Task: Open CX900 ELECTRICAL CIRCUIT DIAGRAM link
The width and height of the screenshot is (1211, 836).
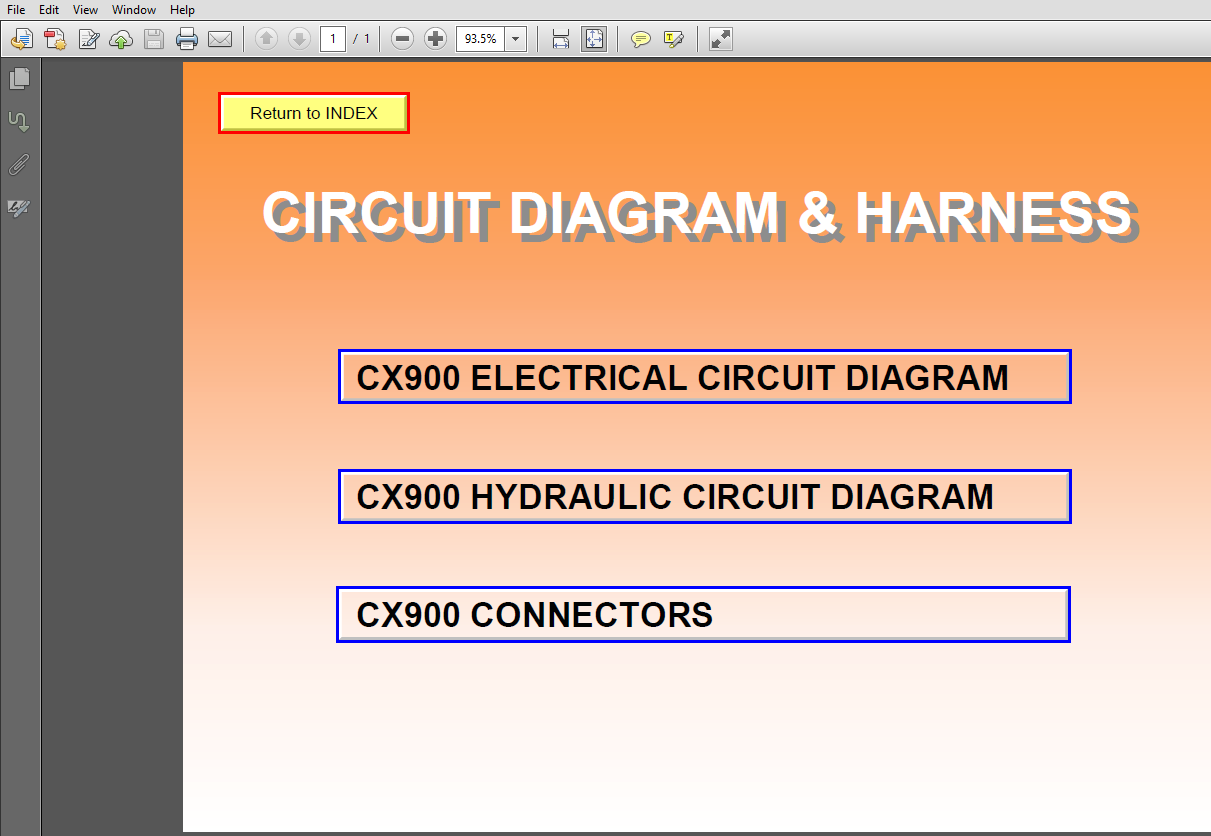Action: [x=705, y=377]
